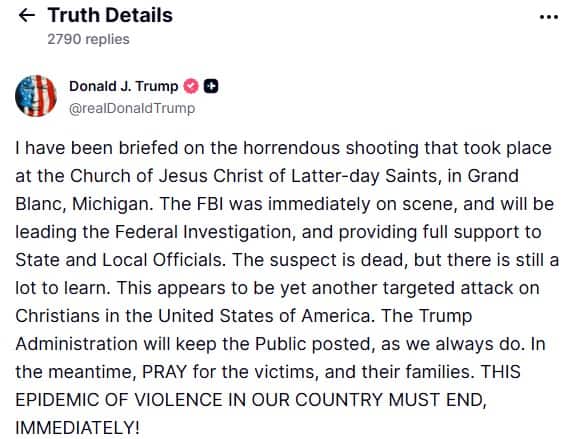Click the @realDonaldTrump handle
The height and width of the screenshot is (439, 579).
[x=132, y=108]
